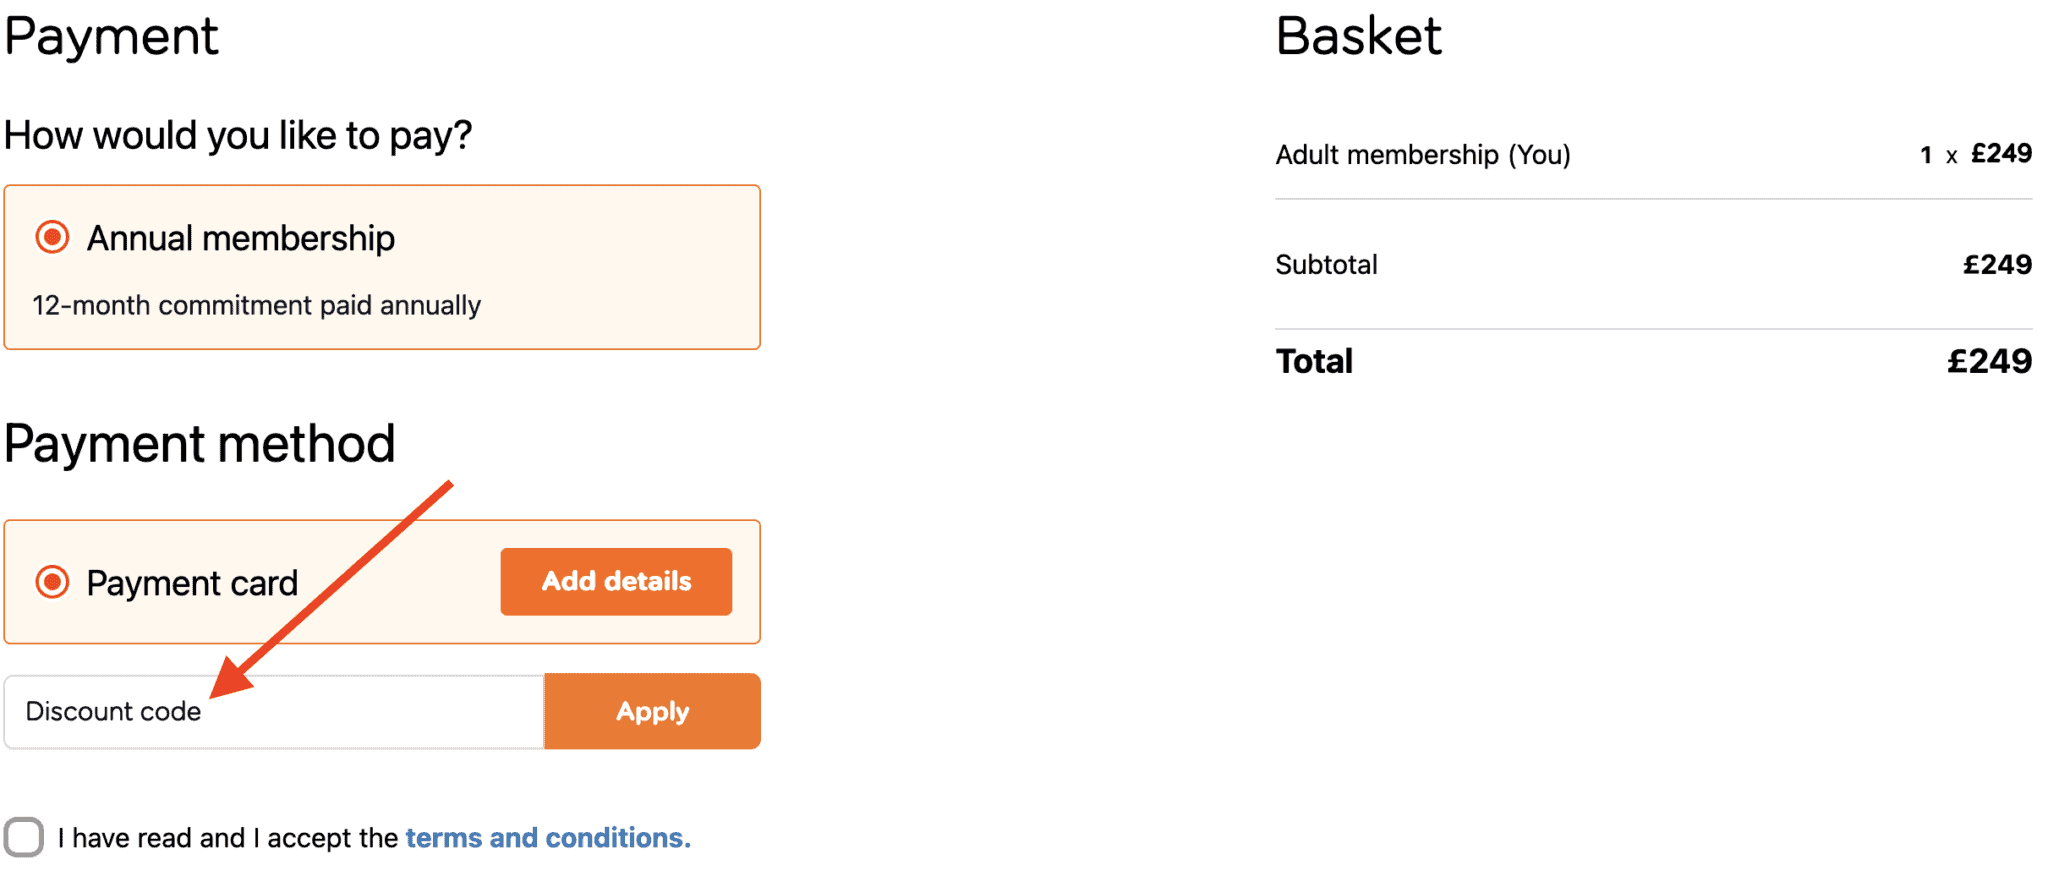2048x871 pixels.
Task: Click the Add details button
Action: [x=615, y=581]
